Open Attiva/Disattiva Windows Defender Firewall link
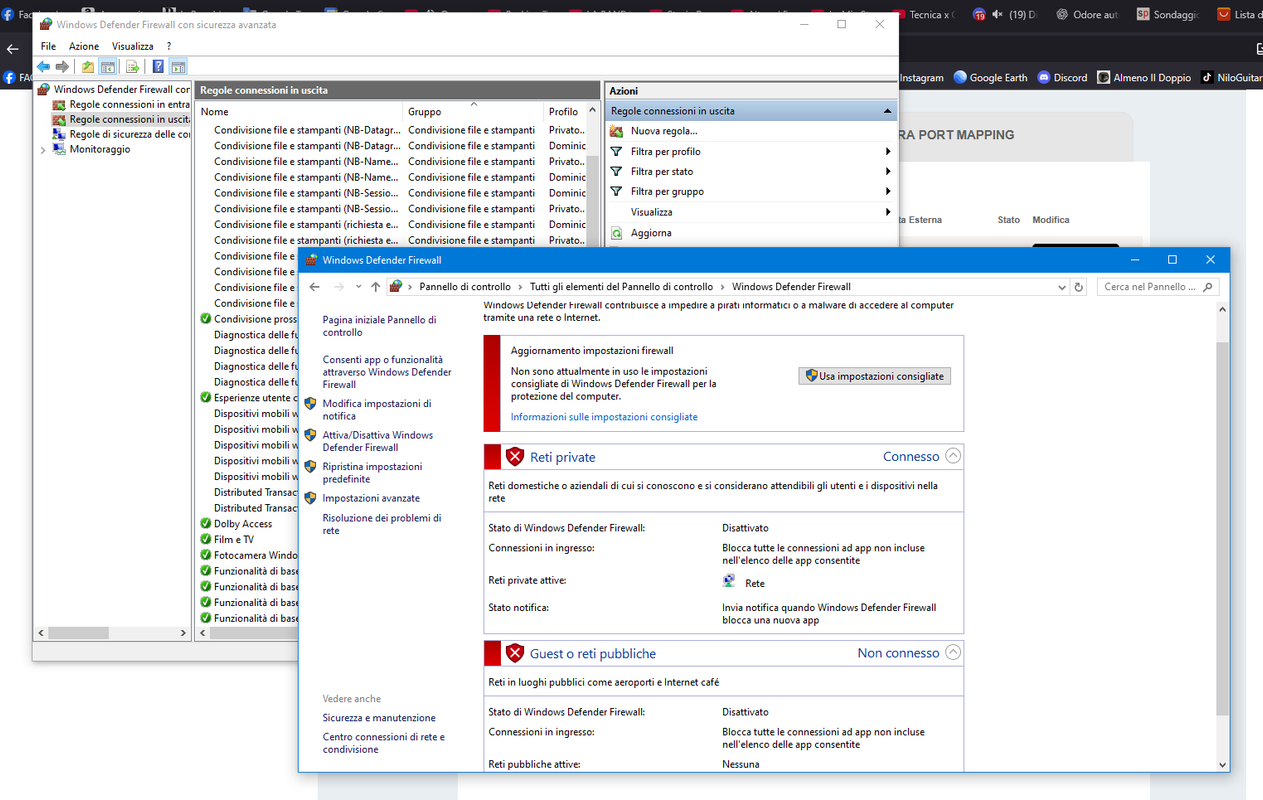The height and width of the screenshot is (800, 1263). (x=378, y=441)
